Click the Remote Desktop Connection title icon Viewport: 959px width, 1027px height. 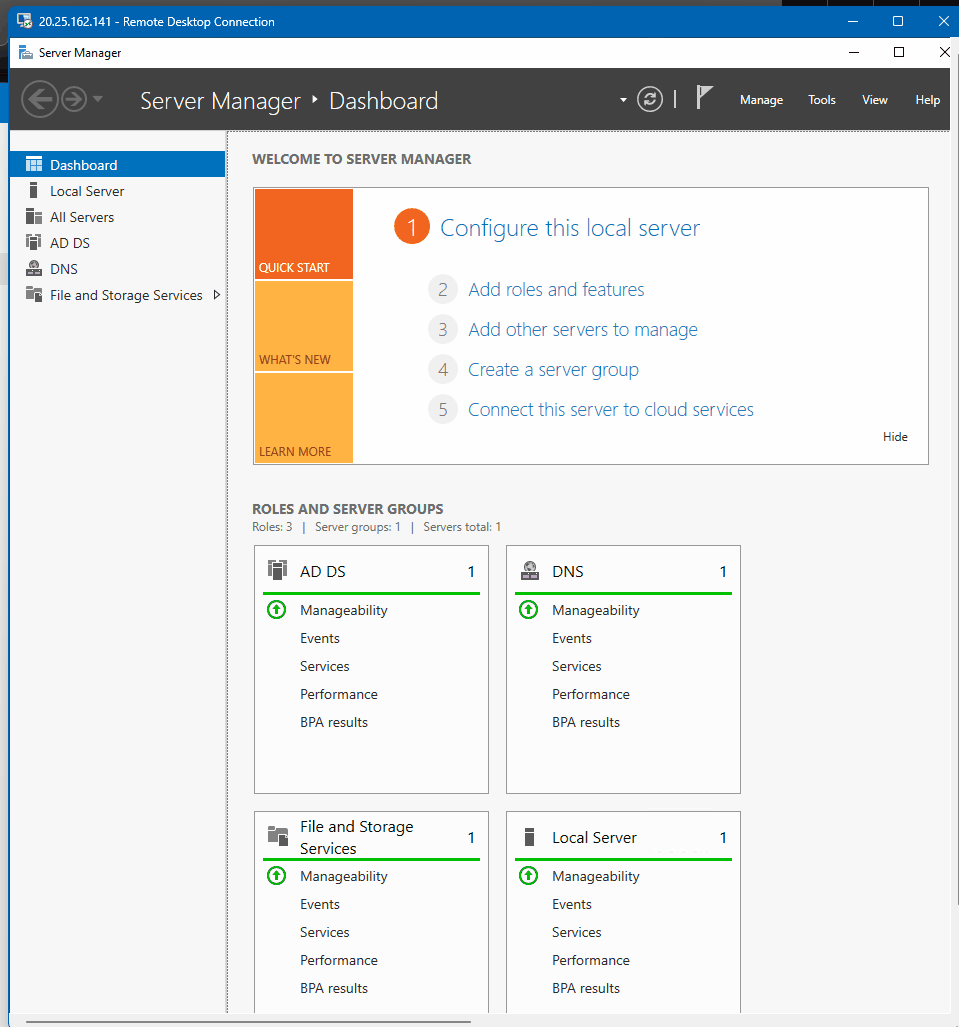[24, 21]
